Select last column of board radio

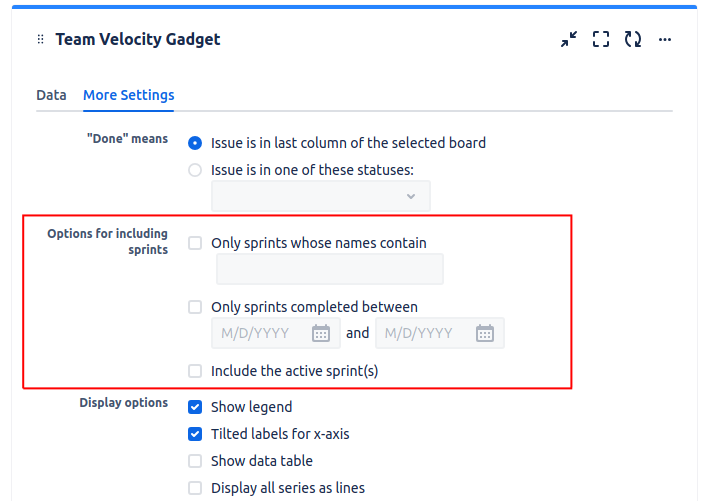point(195,143)
